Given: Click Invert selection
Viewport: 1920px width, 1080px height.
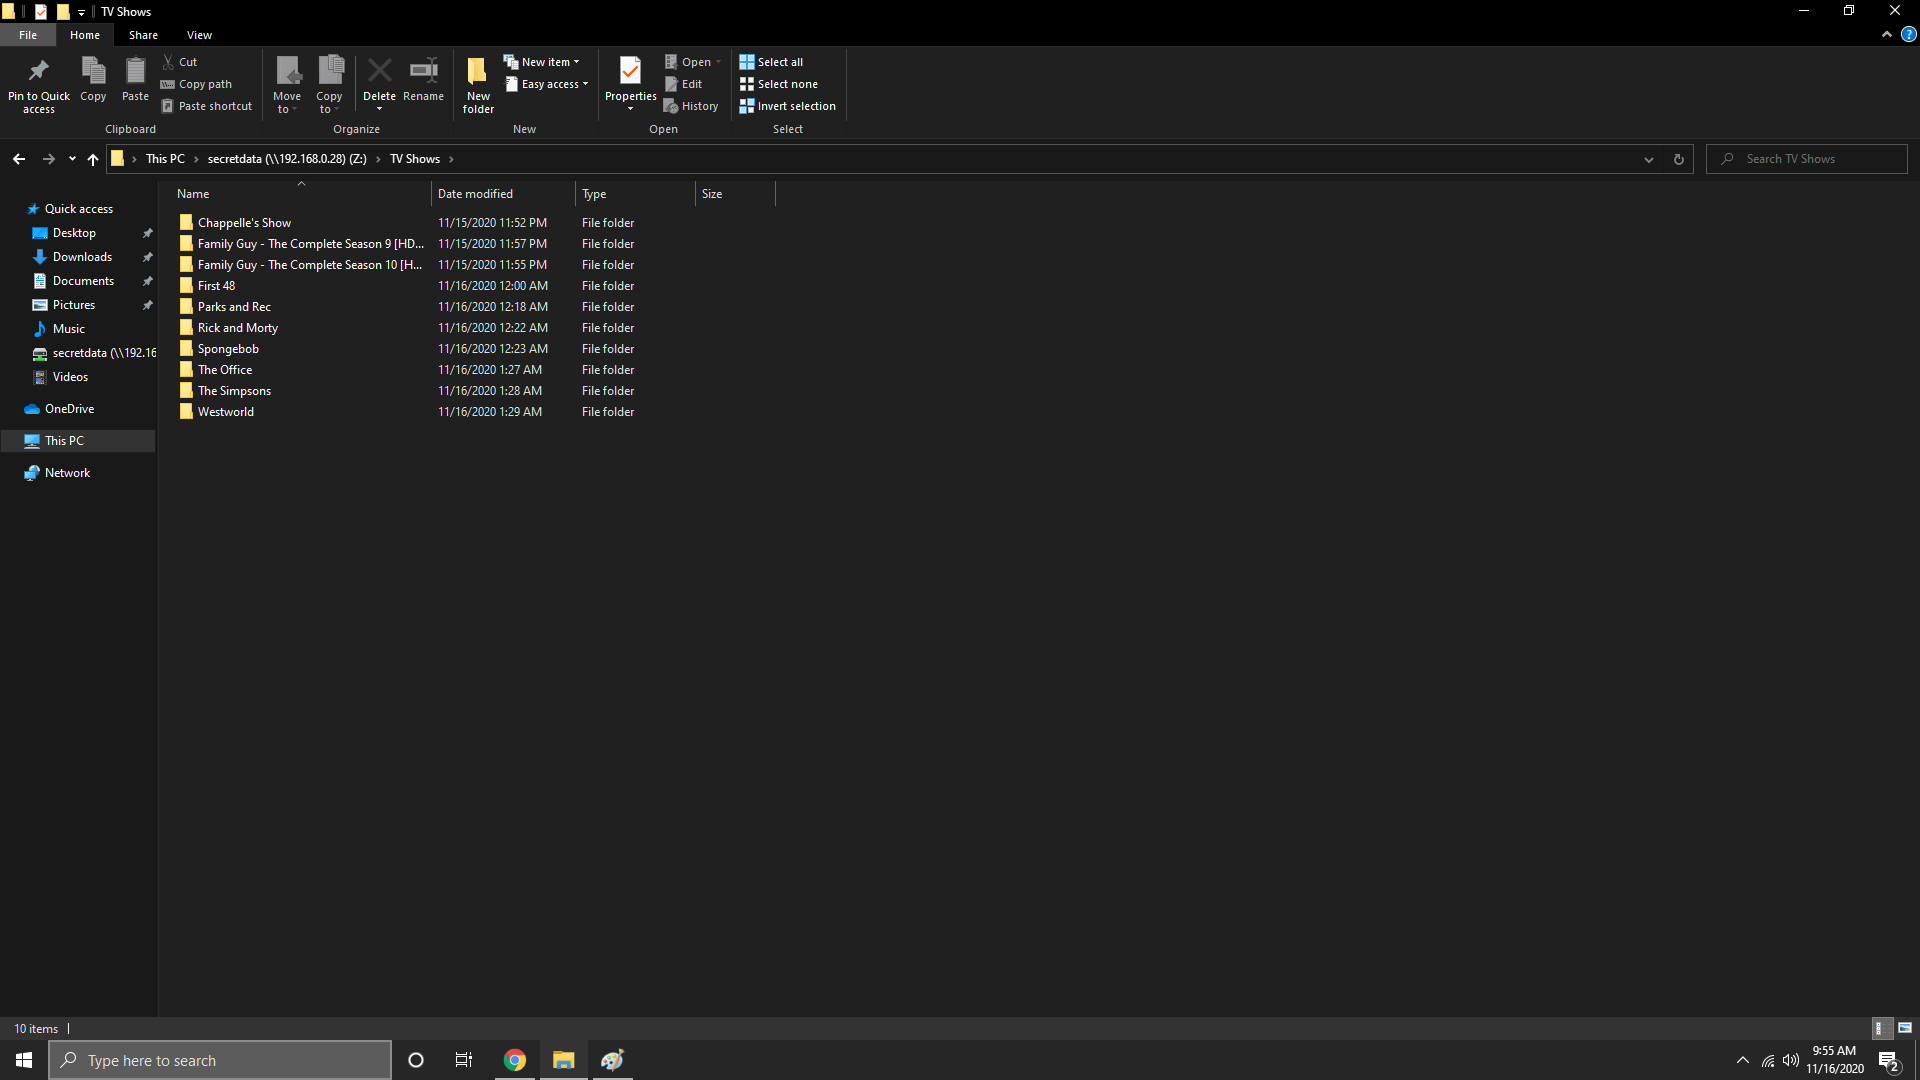Looking at the screenshot, I should click(787, 106).
